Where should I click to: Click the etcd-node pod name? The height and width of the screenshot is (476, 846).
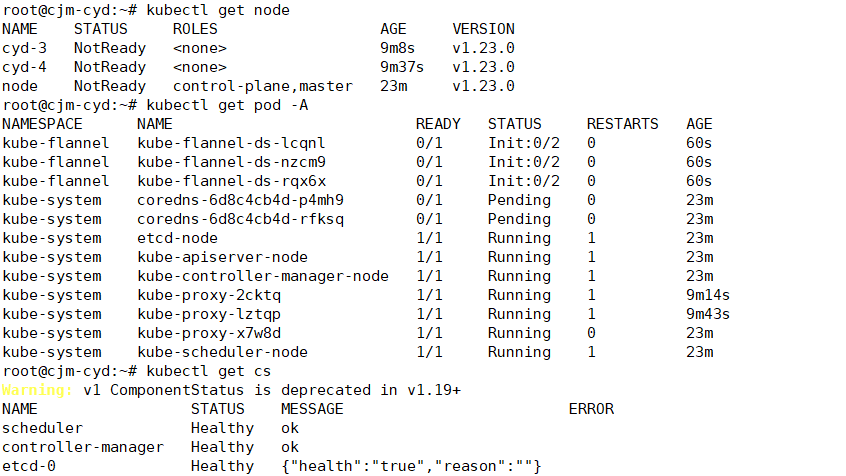178,238
